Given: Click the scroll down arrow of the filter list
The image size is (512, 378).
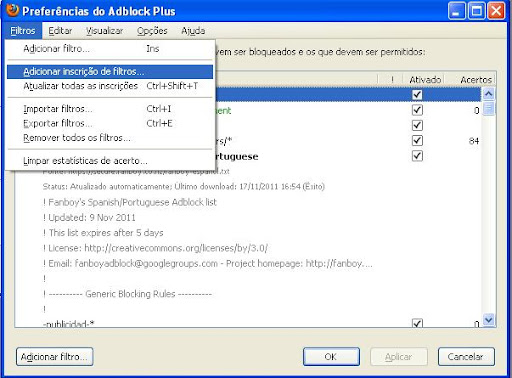Looking at the screenshot, I should (489, 320).
